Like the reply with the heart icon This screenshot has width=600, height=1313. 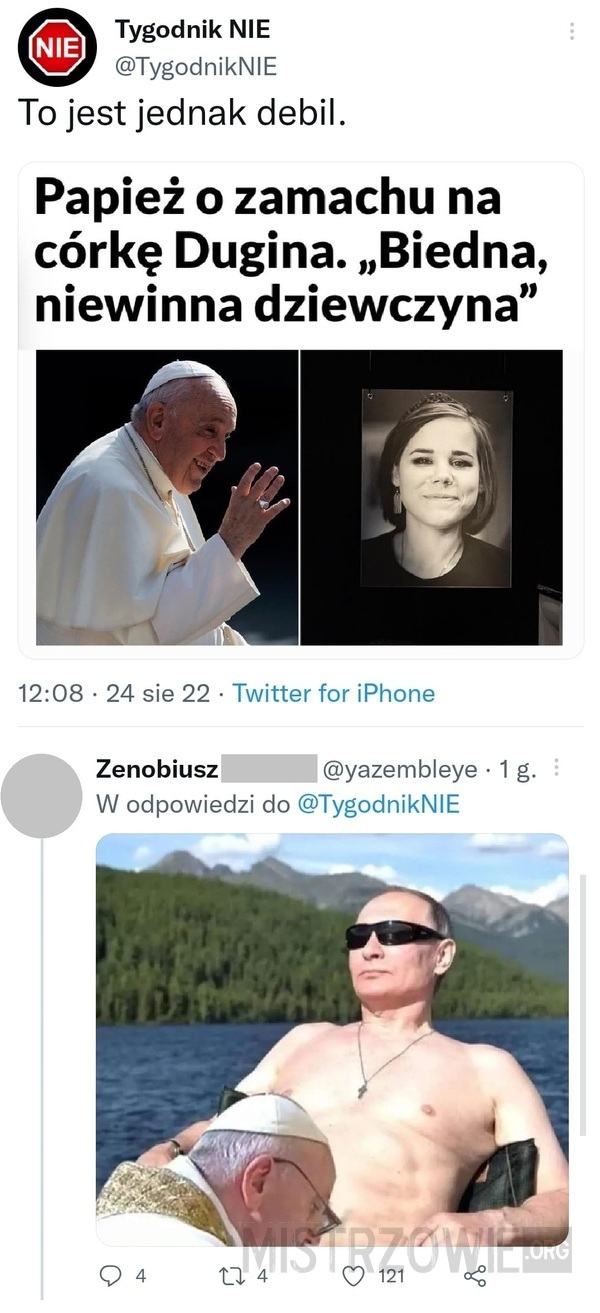click(351, 1275)
